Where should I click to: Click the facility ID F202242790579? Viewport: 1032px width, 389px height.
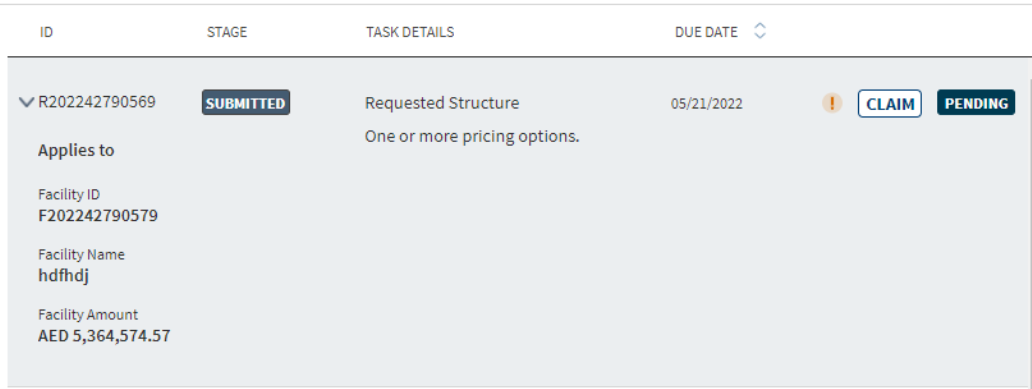click(x=98, y=216)
